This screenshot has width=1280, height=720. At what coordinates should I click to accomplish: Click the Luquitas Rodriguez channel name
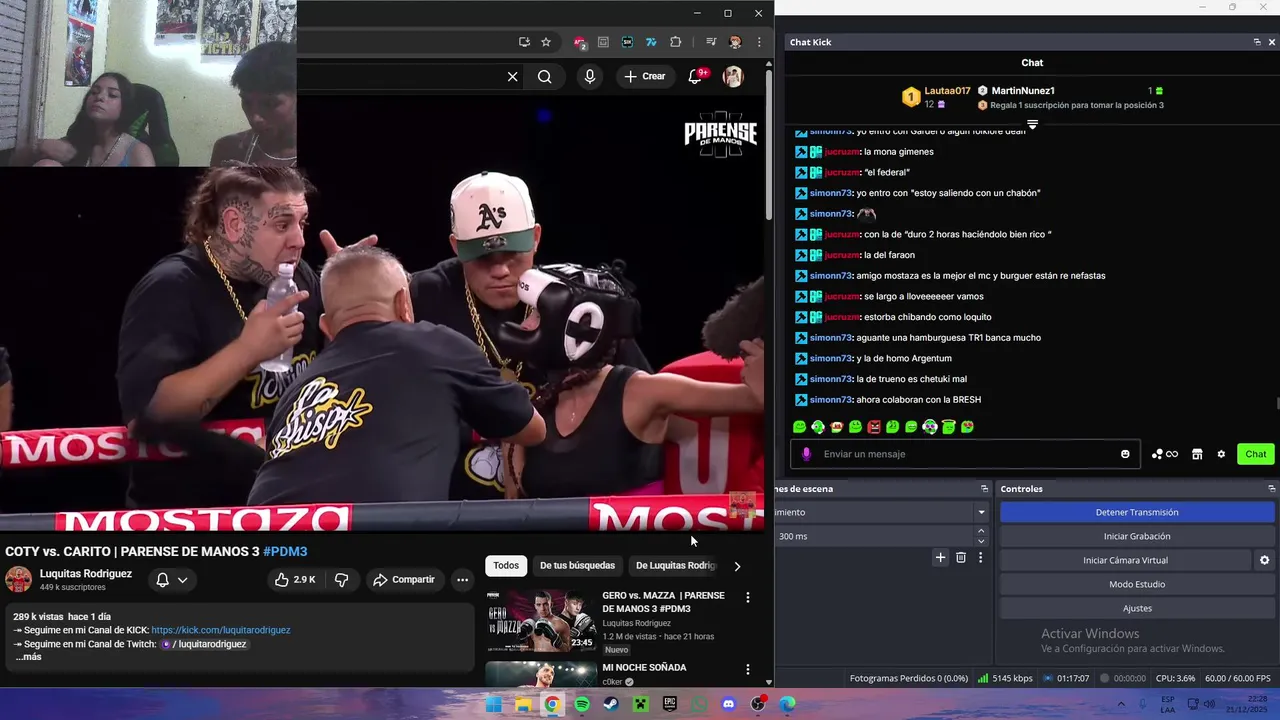pyautogui.click(x=86, y=574)
